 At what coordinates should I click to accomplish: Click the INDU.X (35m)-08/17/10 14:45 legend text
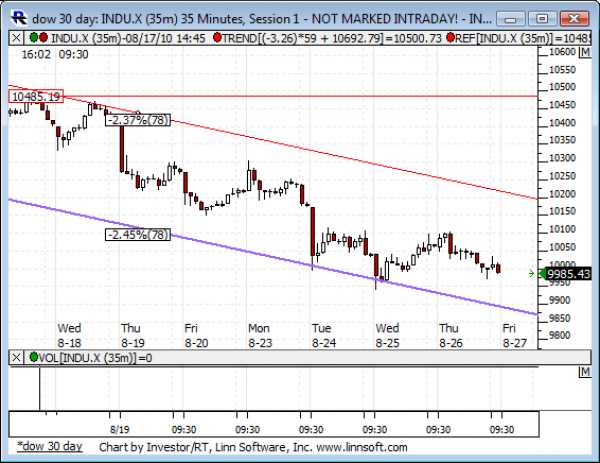coord(128,38)
